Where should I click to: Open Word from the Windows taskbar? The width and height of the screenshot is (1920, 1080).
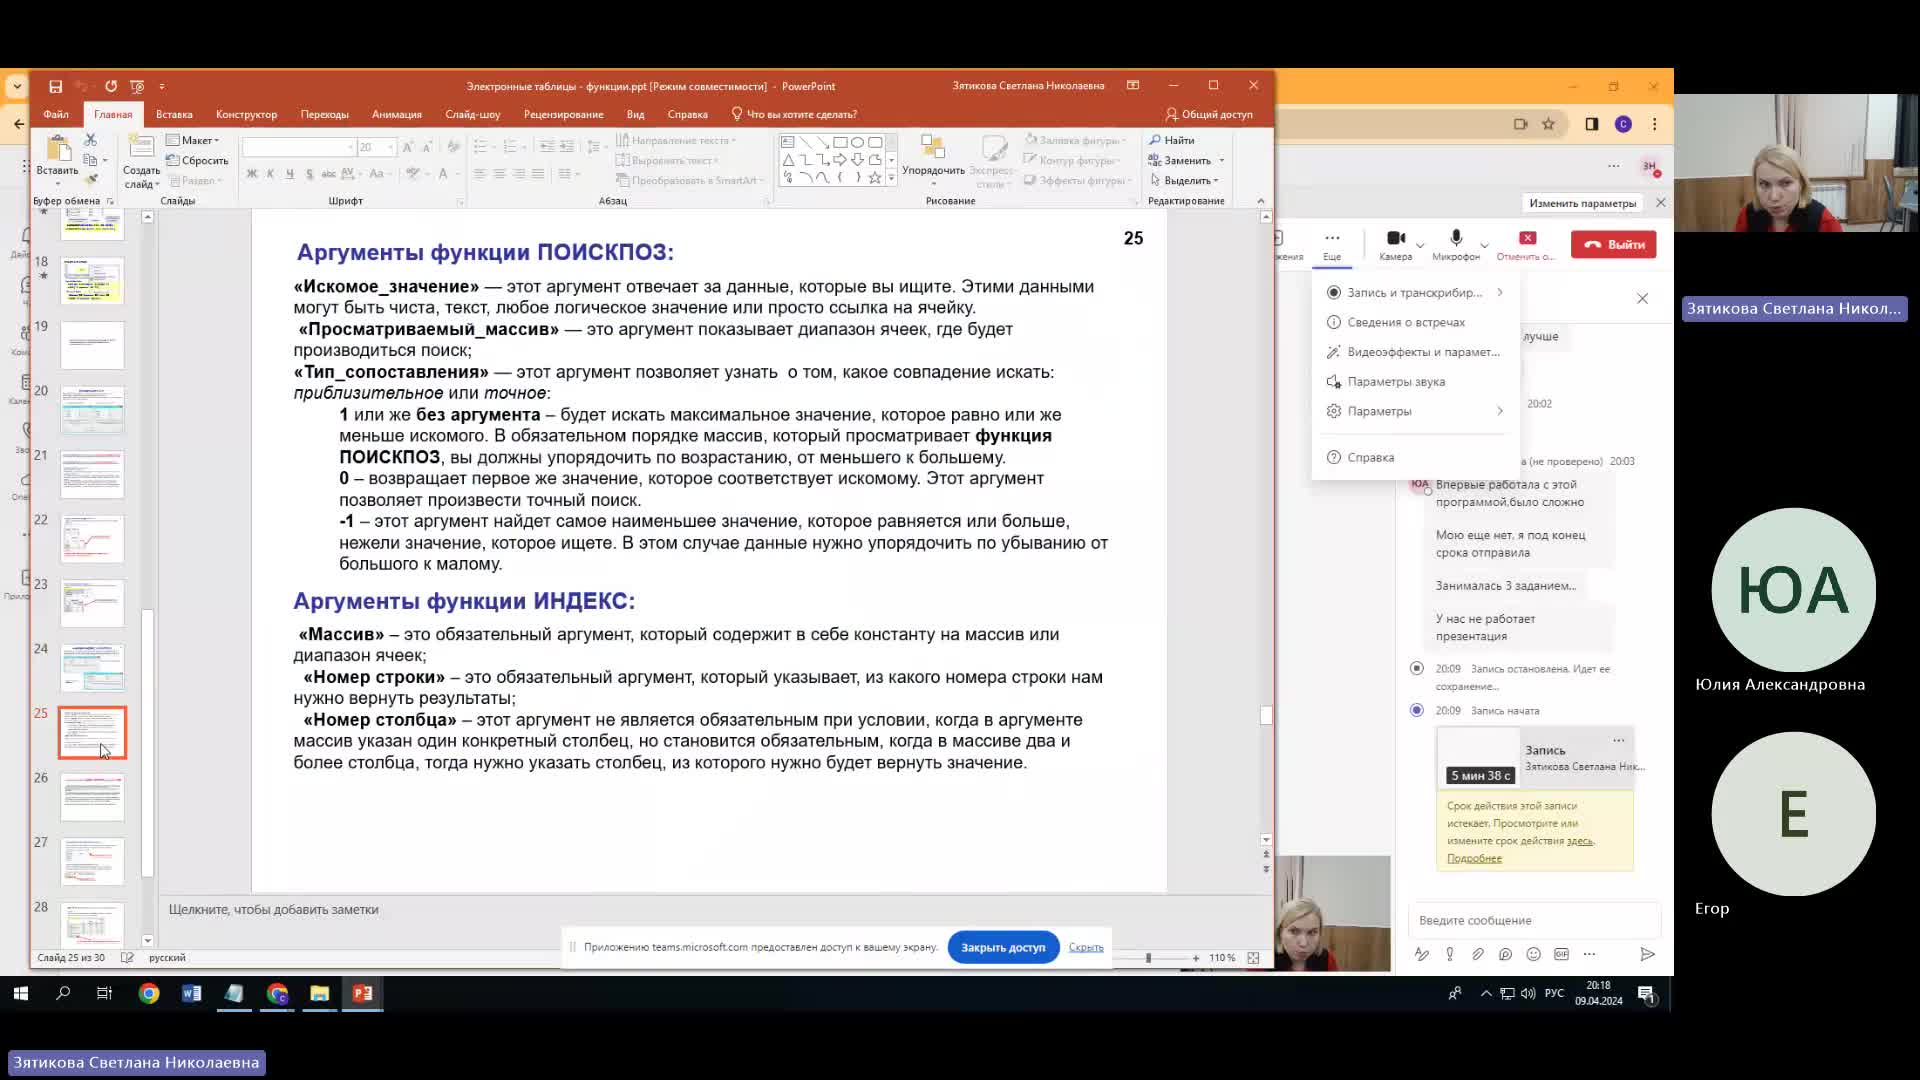point(191,993)
